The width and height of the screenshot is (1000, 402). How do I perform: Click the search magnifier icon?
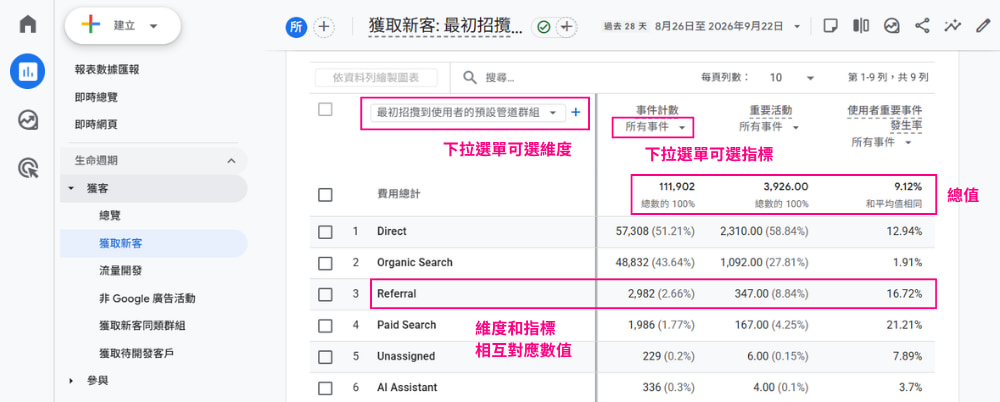click(470, 78)
